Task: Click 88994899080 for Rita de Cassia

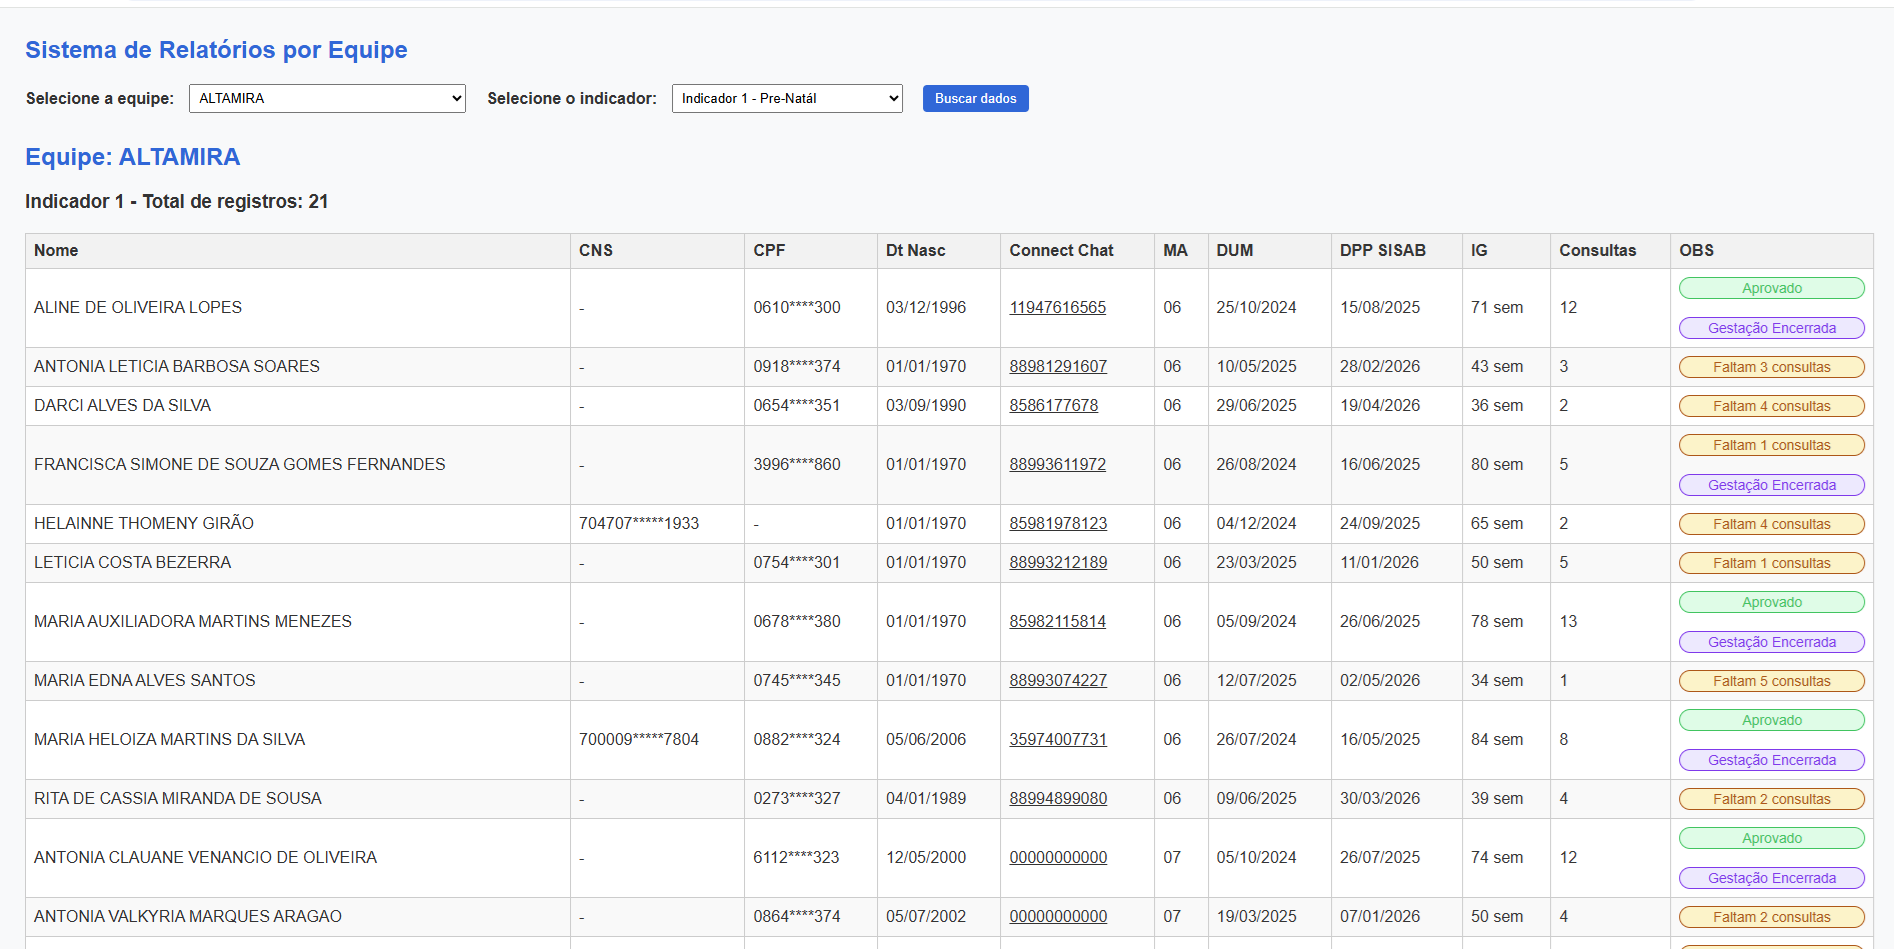Action: point(1058,798)
